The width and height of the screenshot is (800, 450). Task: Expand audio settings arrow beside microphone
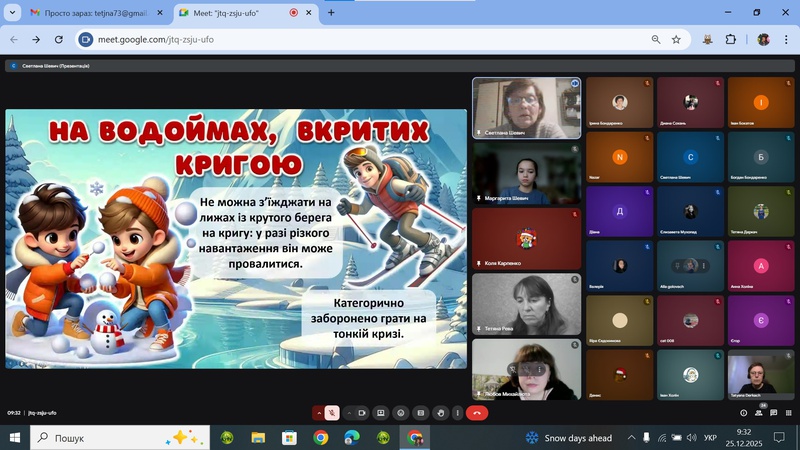pyautogui.click(x=319, y=412)
